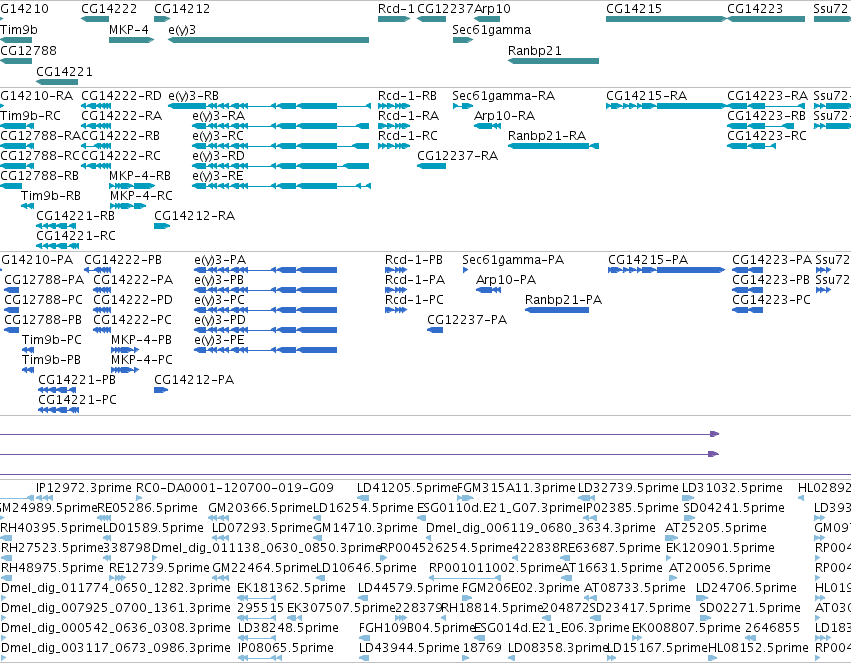Click the CG12788-PA protein label
The height and width of the screenshot is (663, 851).
(45, 280)
